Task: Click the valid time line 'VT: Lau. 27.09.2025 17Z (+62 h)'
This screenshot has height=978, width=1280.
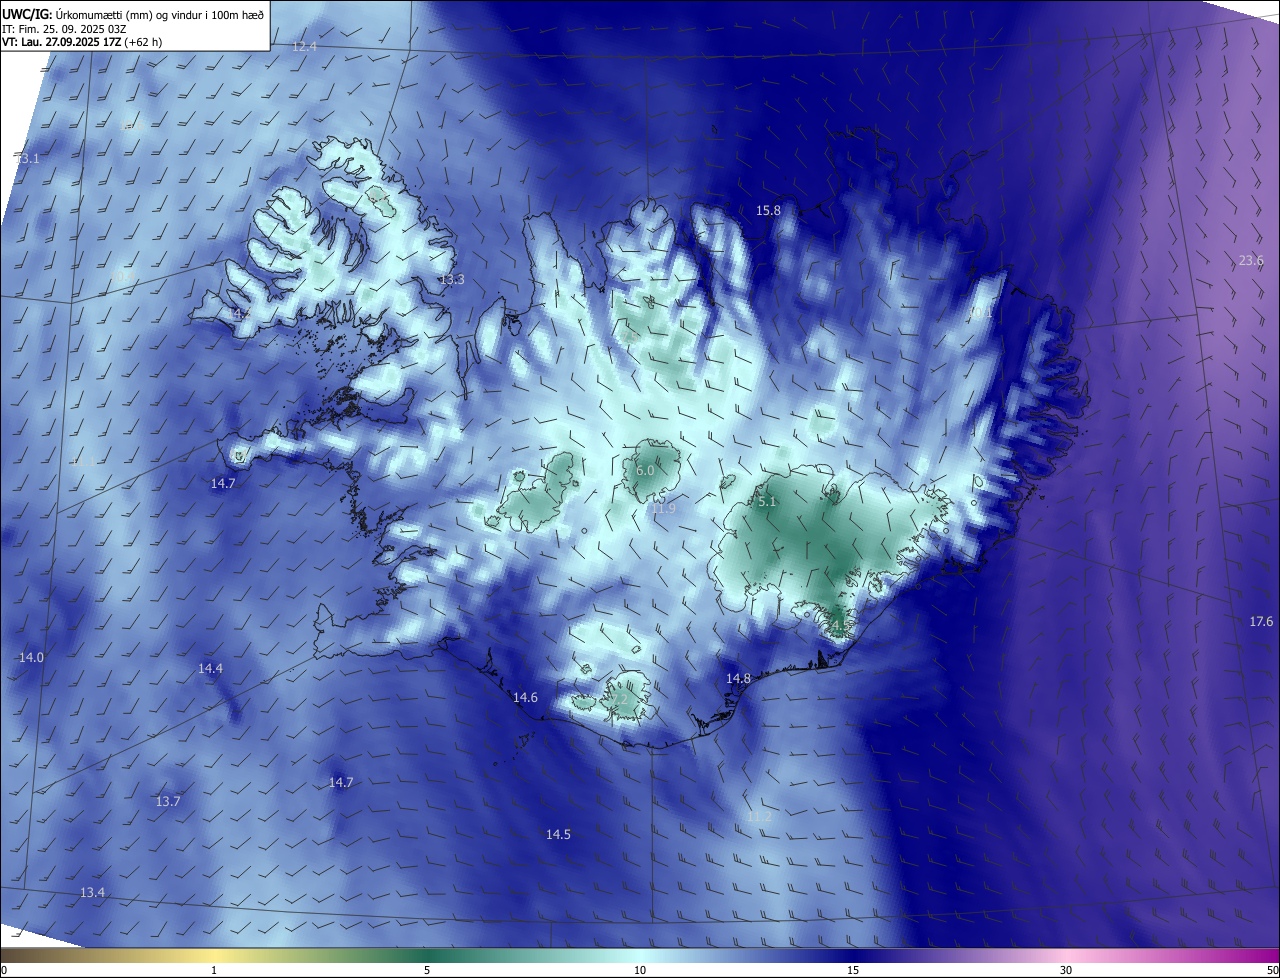Action: [82, 42]
